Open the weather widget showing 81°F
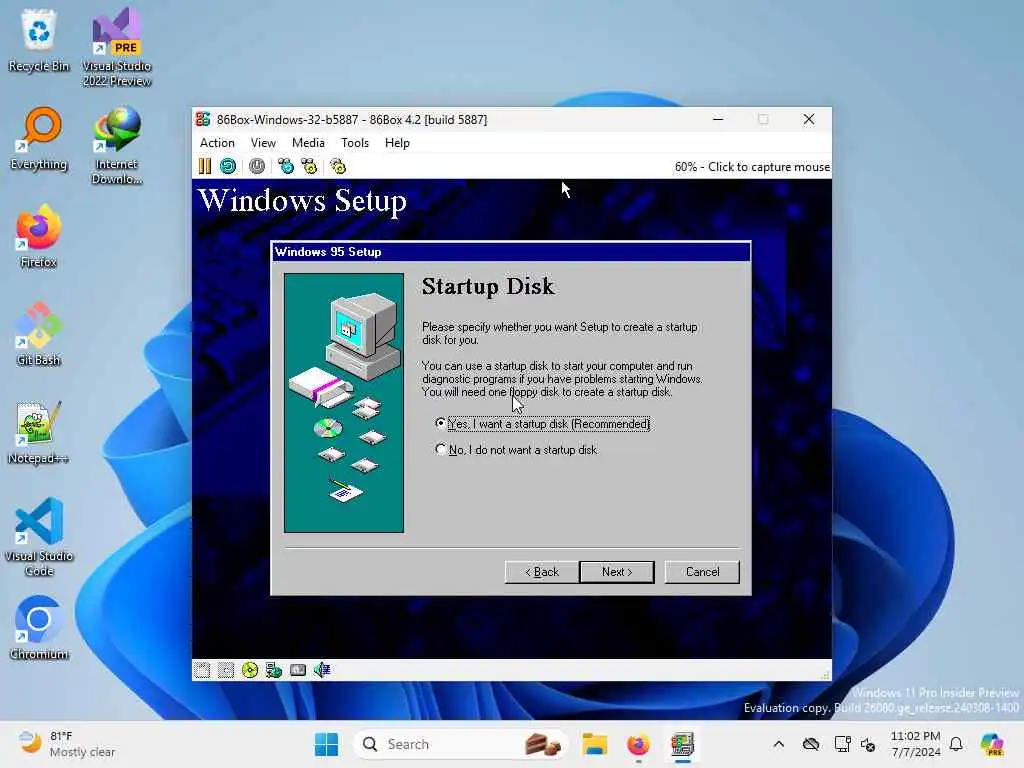The height and width of the screenshot is (768, 1024). pyautogui.click(x=67, y=744)
